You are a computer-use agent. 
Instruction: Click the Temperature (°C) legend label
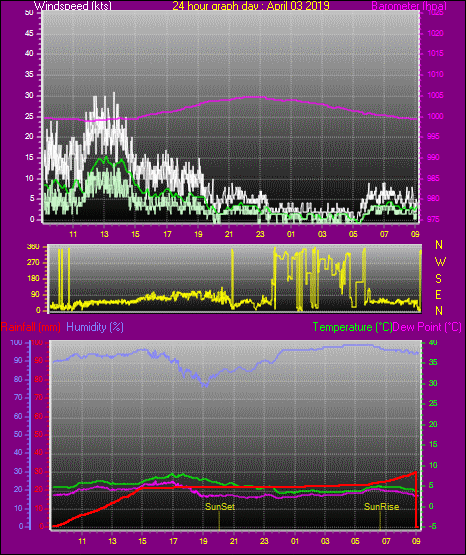[352, 327]
